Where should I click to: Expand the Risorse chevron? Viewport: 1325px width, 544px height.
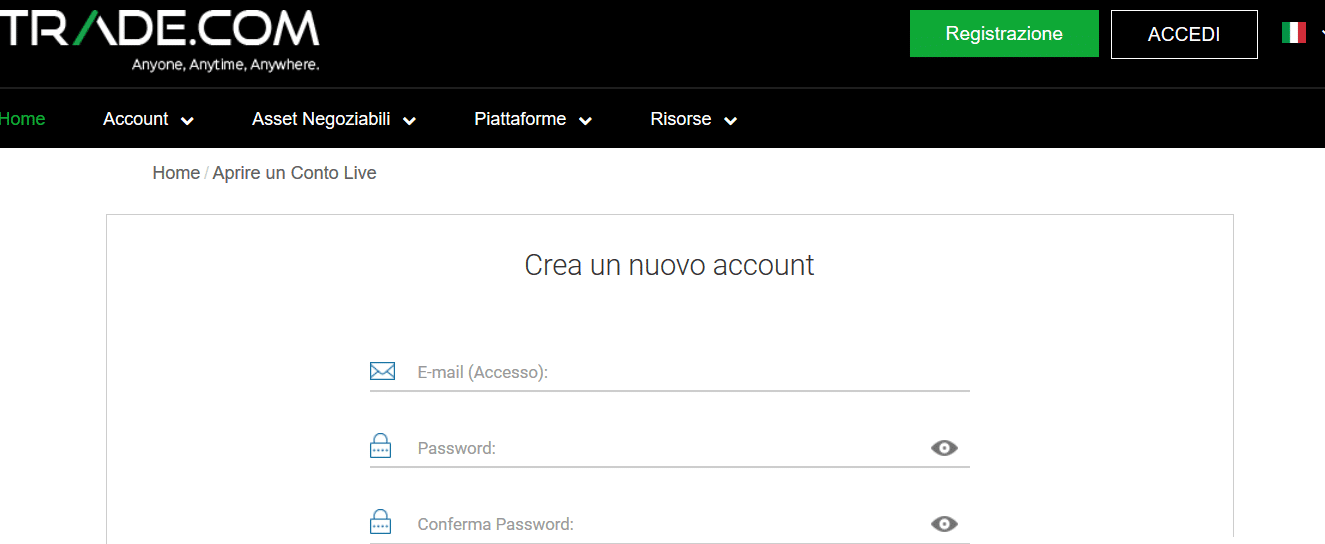click(x=730, y=121)
